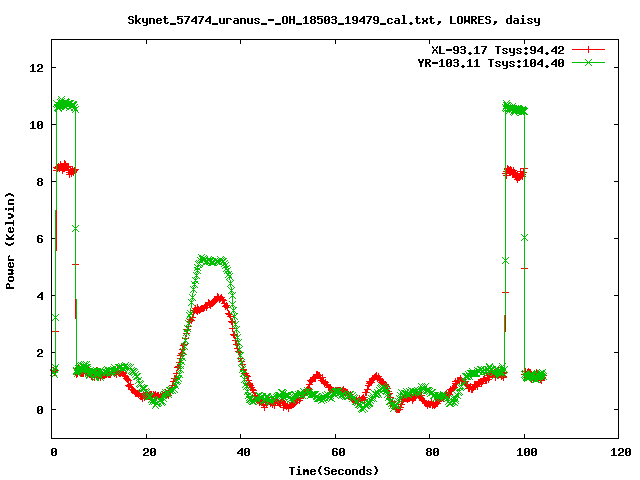The width and height of the screenshot is (640, 480).
Task: Click the red XL legend line sample
Action: pos(588,50)
